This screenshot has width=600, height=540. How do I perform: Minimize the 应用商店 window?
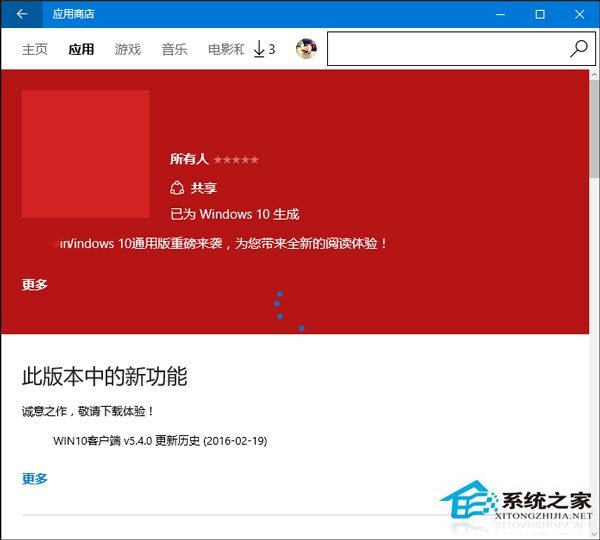coord(500,14)
